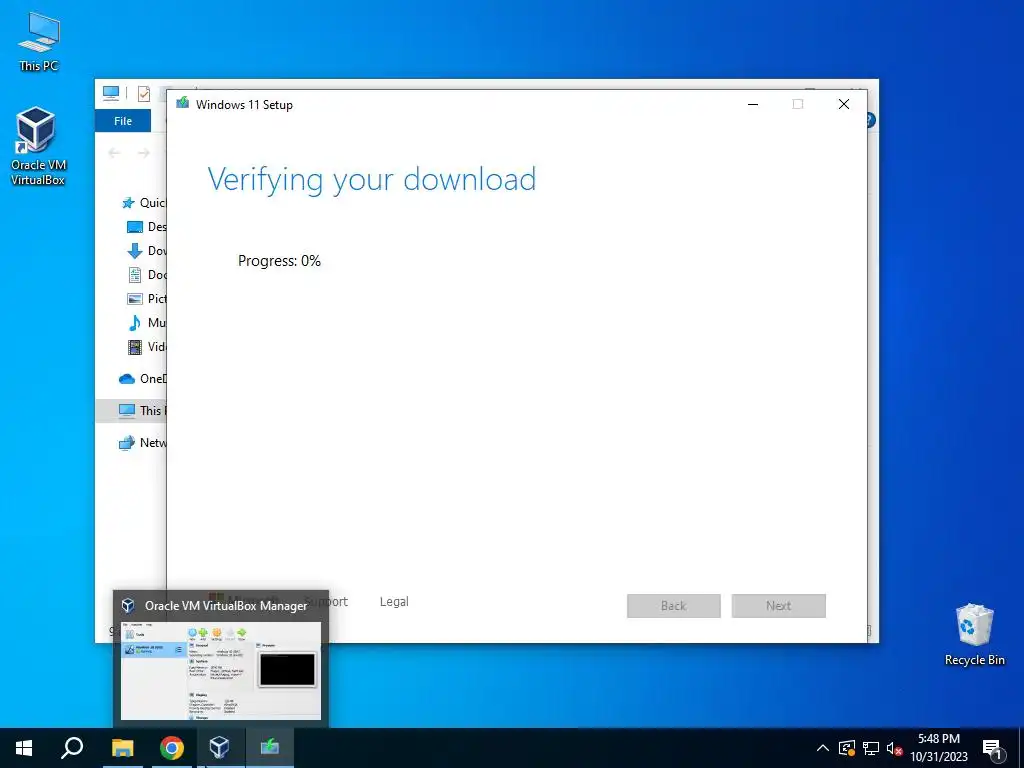
Task: Open File tab in File Explorer
Action: coord(123,121)
